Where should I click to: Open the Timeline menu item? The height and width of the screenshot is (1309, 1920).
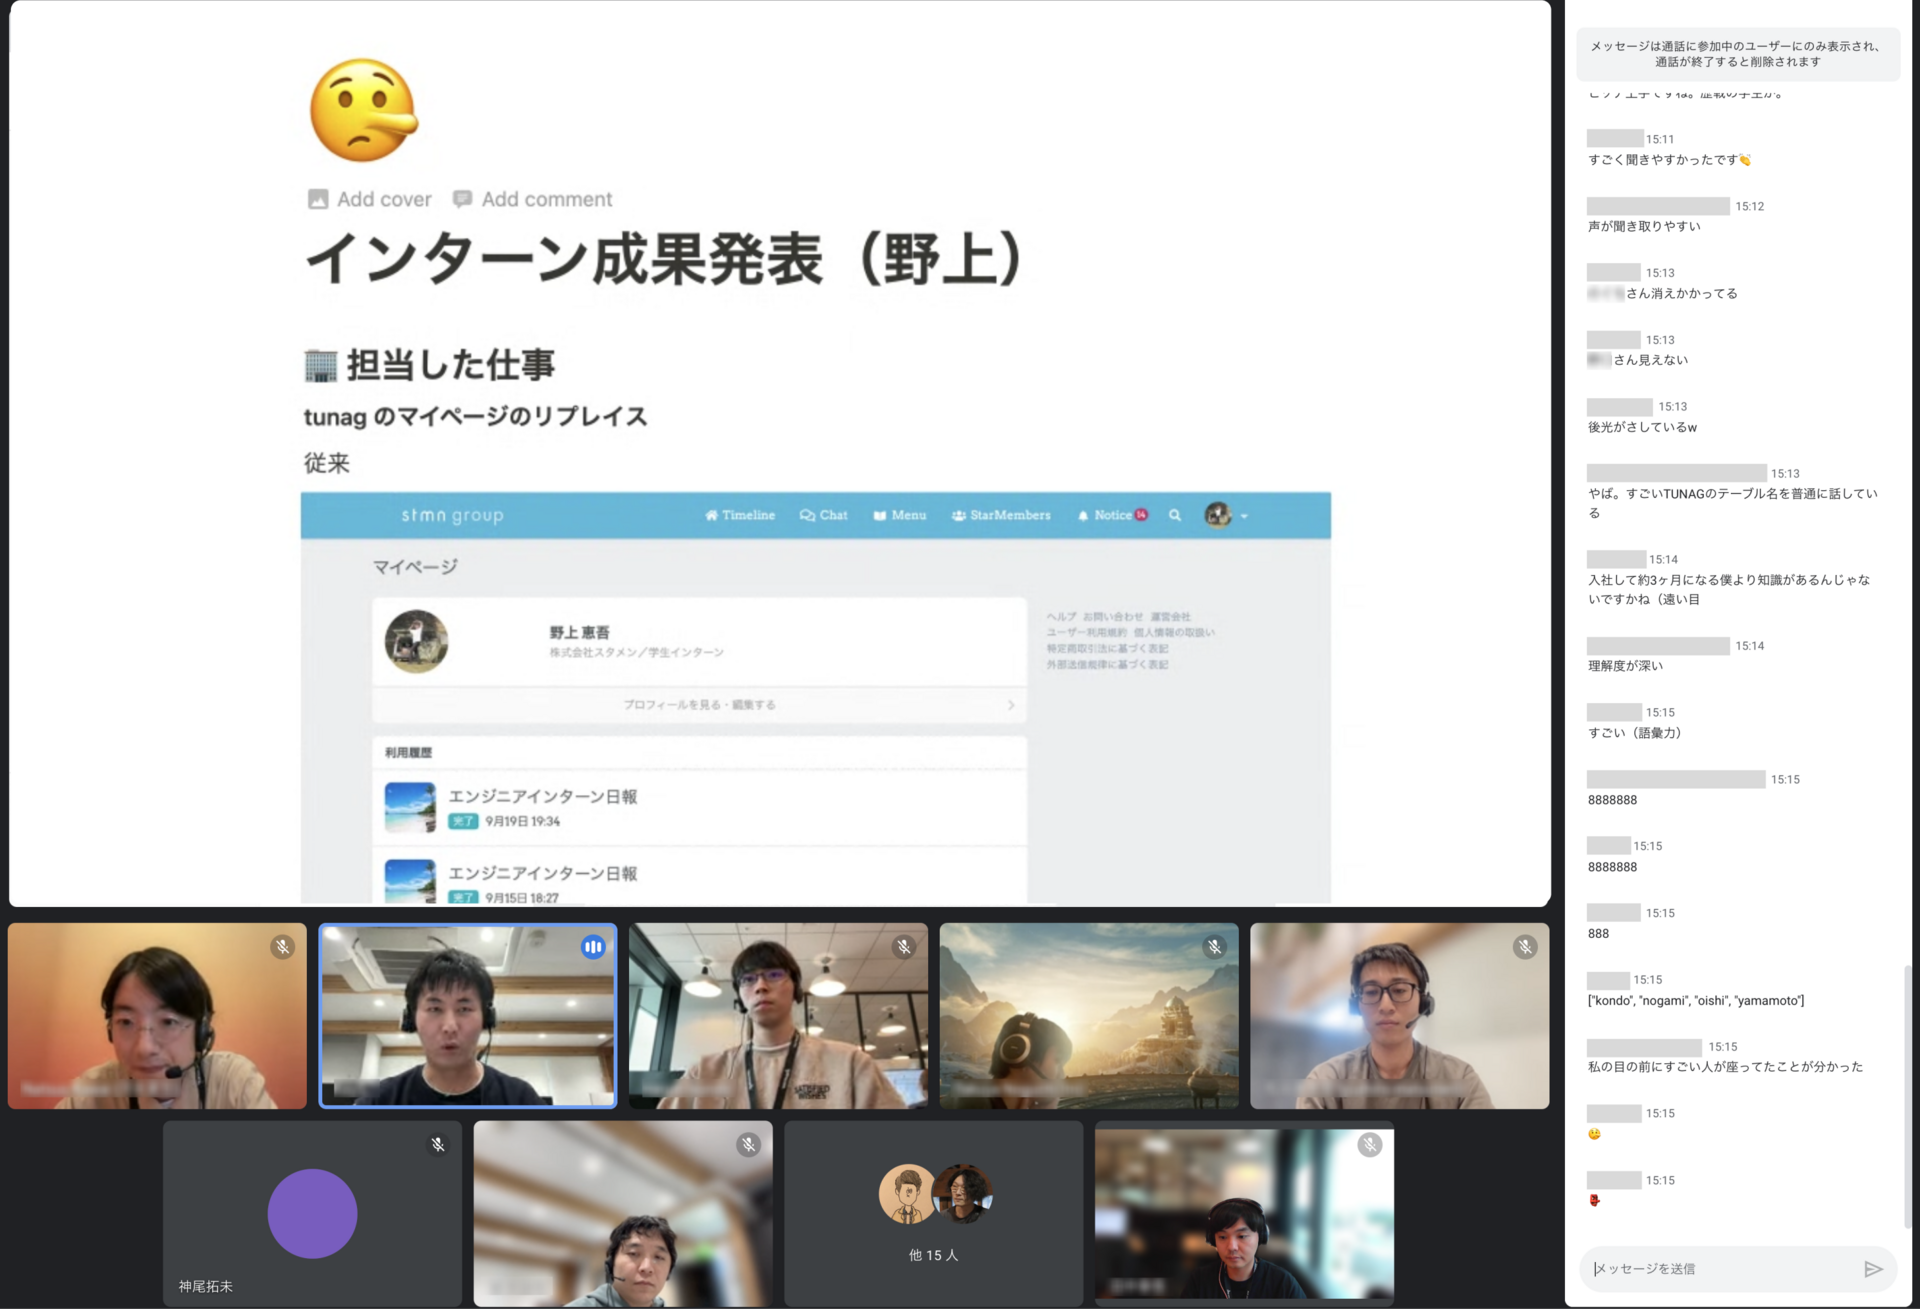(740, 515)
